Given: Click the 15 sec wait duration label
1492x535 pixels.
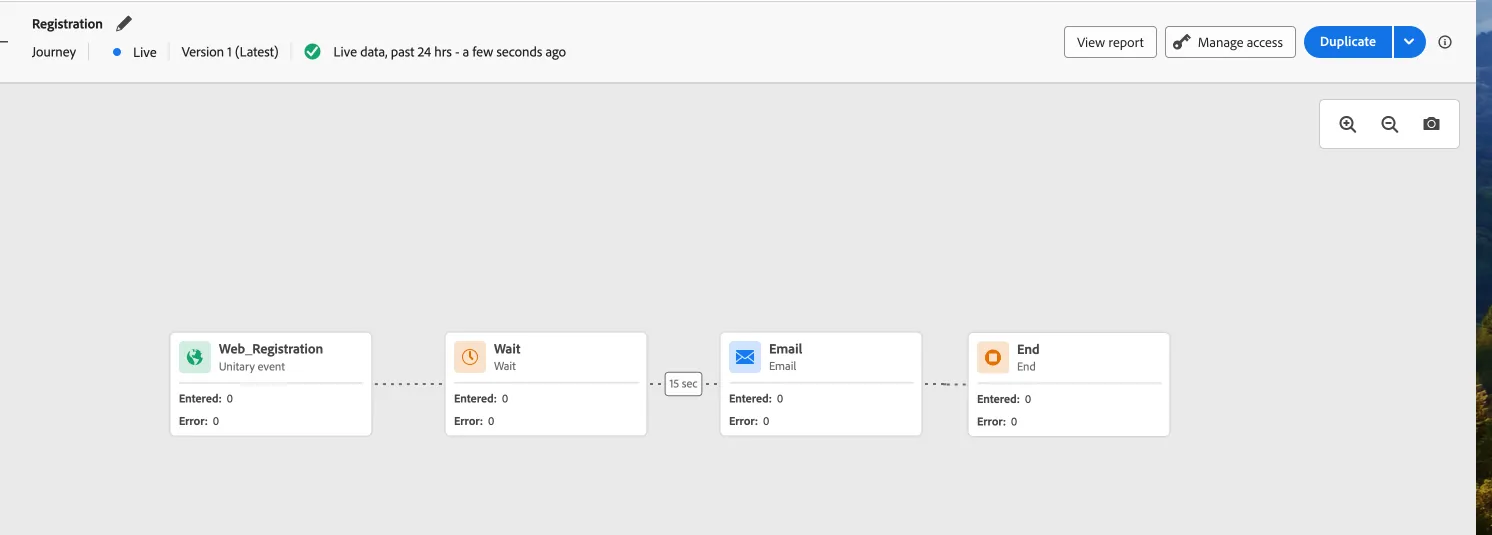Looking at the screenshot, I should tap(683, 384).
